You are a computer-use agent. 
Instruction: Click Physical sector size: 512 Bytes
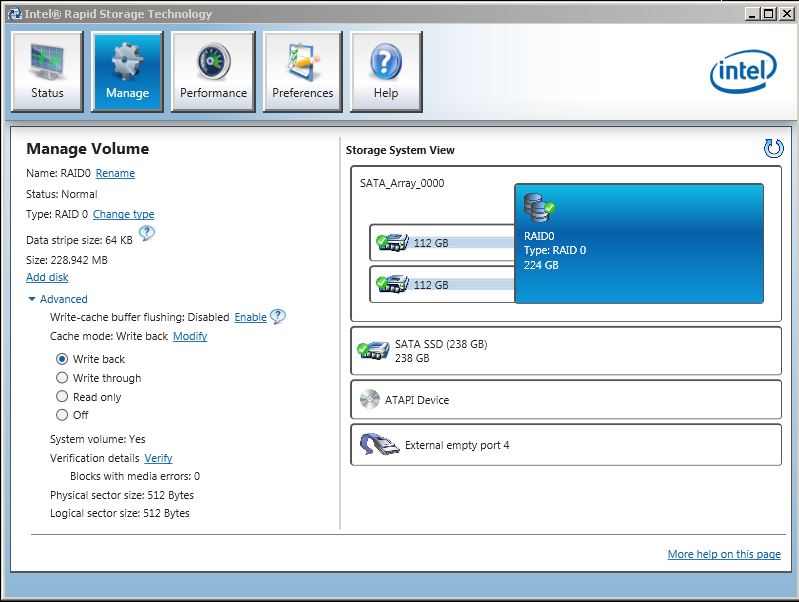pos(122,495)
